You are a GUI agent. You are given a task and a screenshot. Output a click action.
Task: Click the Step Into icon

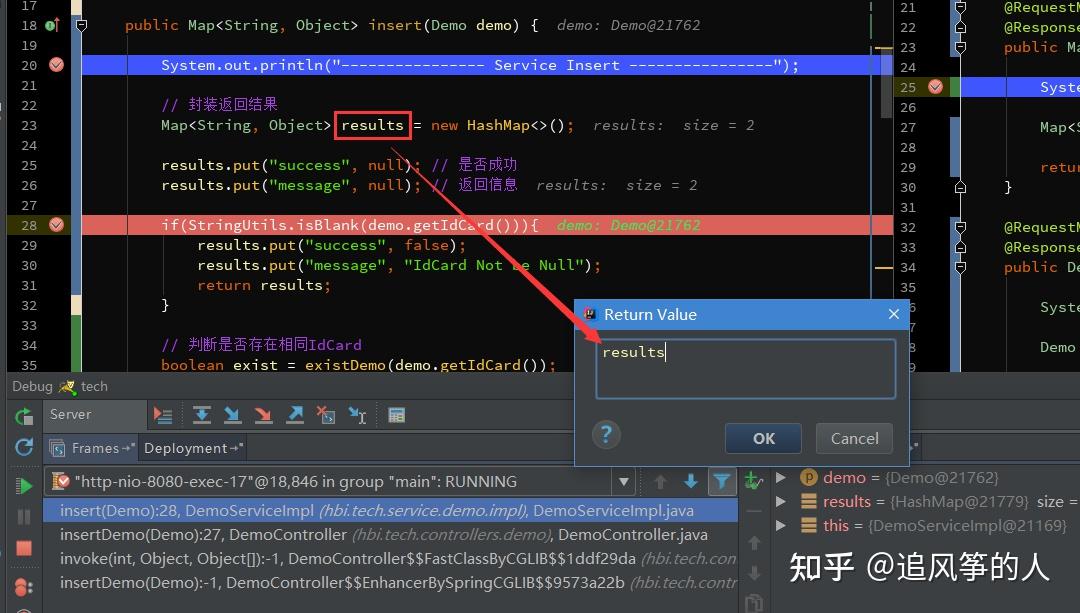[233, 415]
